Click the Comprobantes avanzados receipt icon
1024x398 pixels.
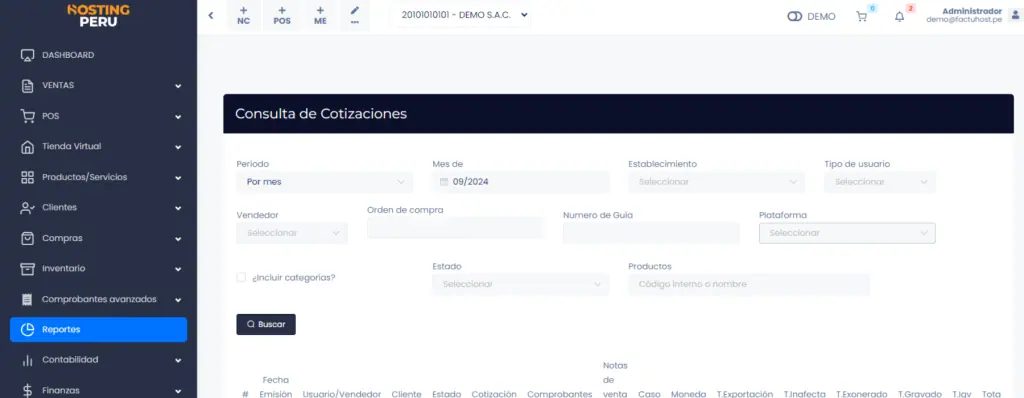click(27, 299)
